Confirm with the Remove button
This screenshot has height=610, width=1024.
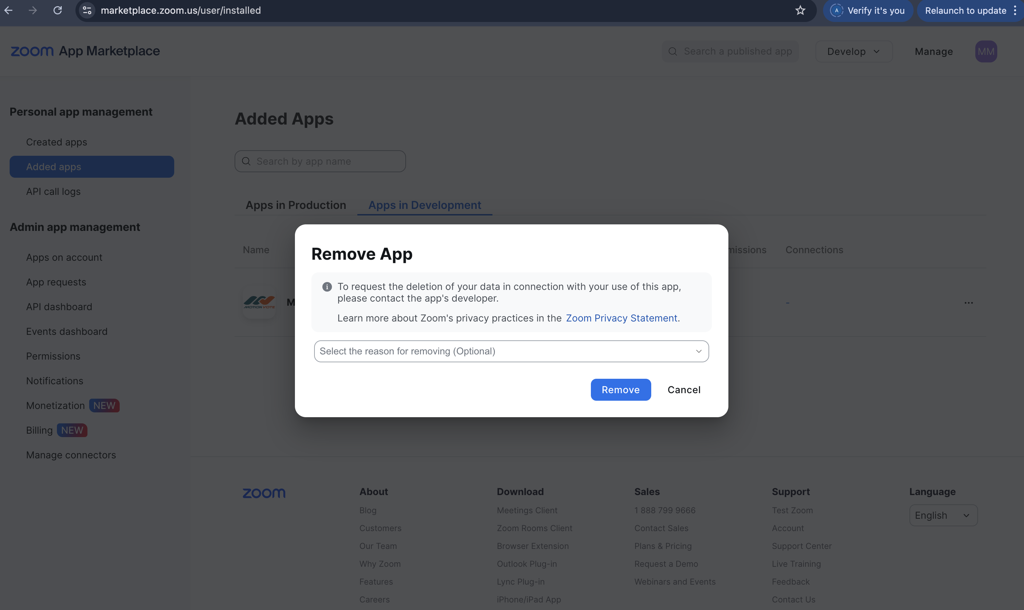(x=620, y=390)
